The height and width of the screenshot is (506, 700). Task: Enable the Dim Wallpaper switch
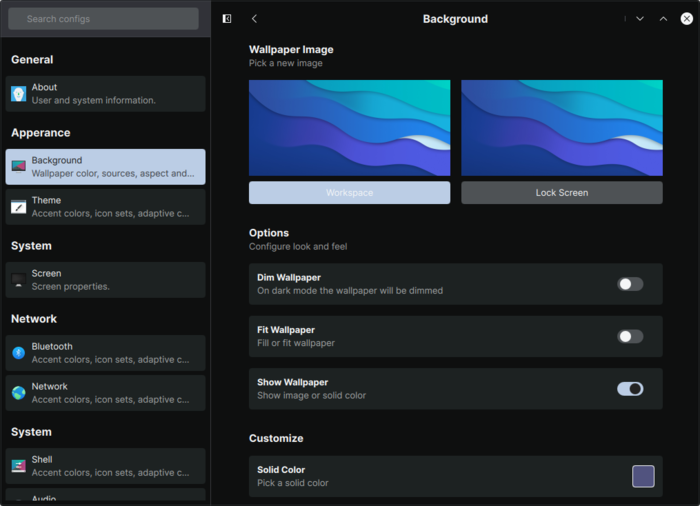point(629,284)
